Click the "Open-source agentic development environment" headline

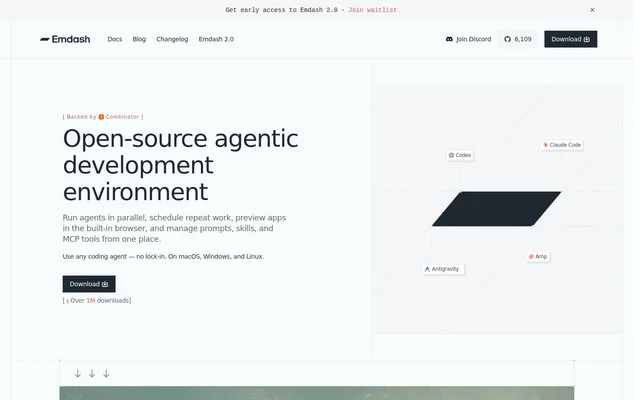180,165
